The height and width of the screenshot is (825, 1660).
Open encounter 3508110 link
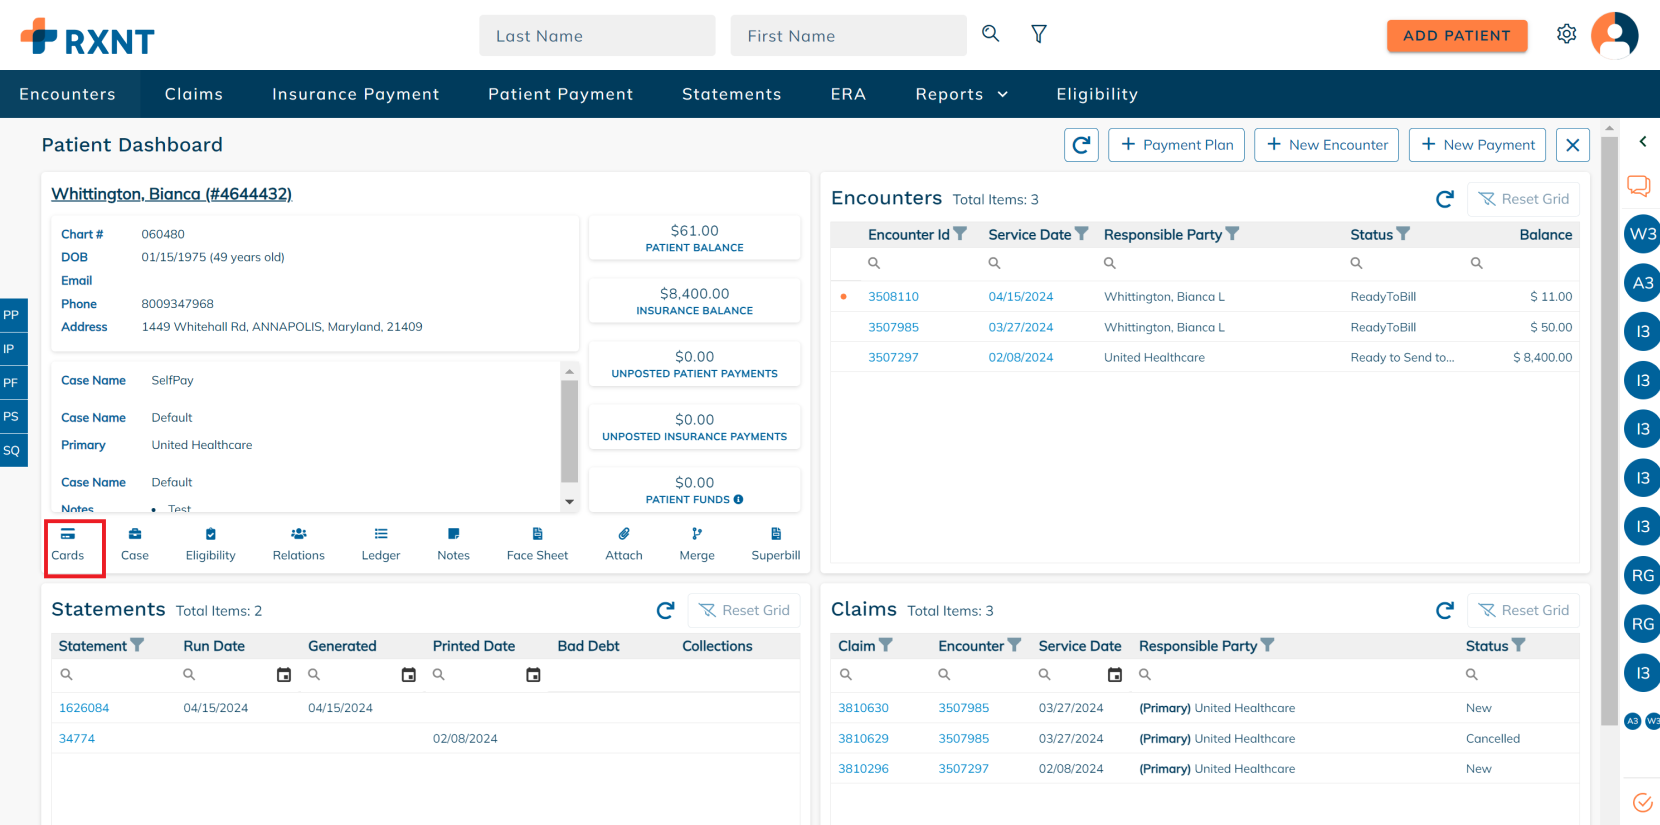click(893, 297)
